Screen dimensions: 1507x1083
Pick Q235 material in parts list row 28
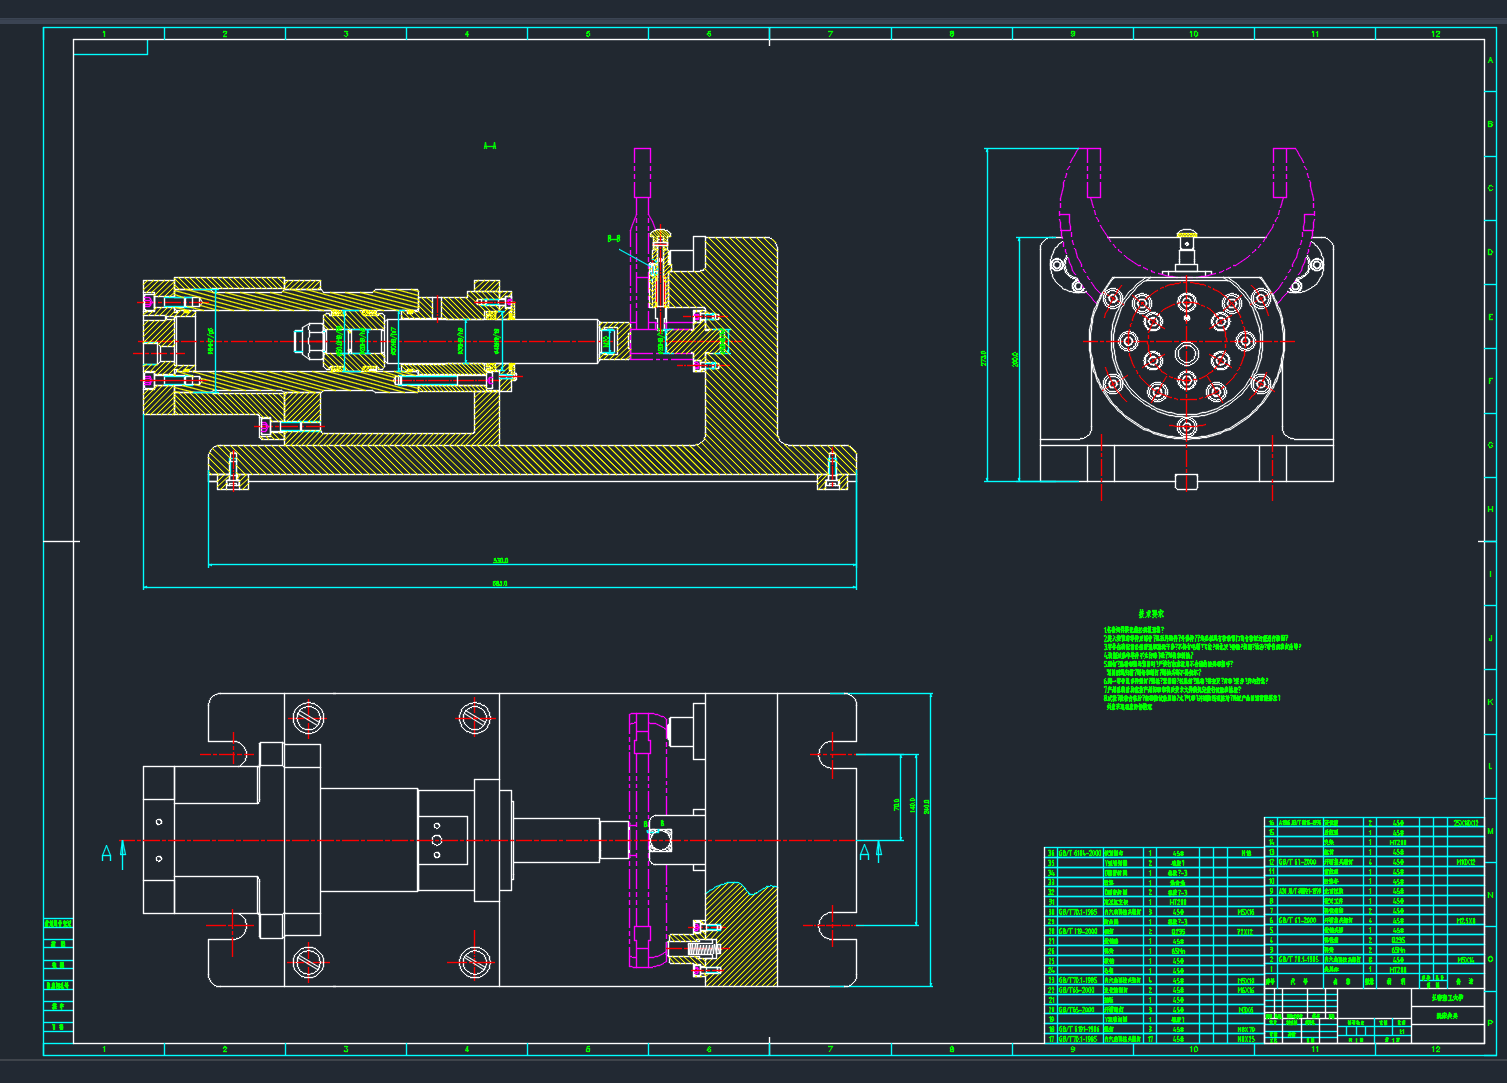pos(1178,931)
